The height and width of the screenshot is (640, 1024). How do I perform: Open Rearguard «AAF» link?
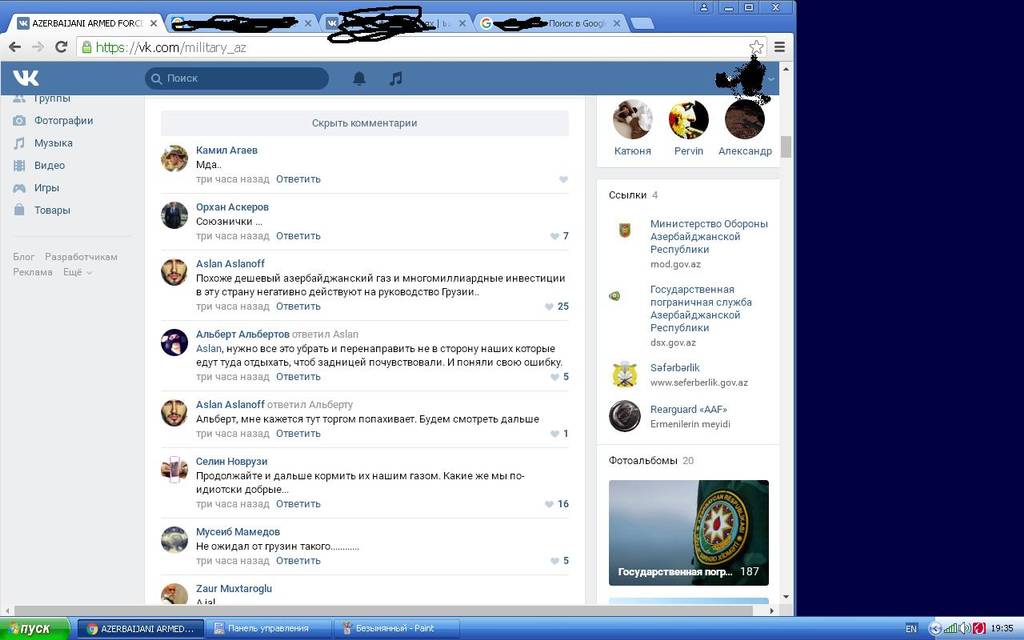tap(688, 409)
